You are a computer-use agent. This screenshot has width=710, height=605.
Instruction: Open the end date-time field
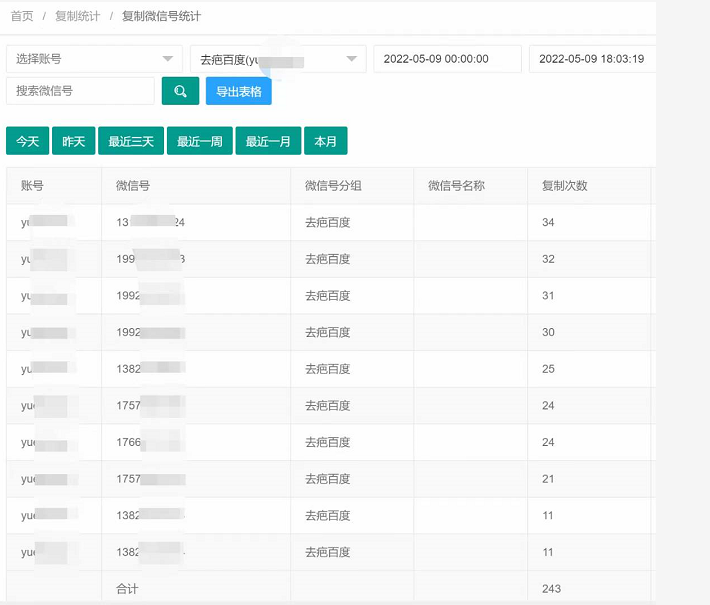pyautogui.click(x=592, y=59)
